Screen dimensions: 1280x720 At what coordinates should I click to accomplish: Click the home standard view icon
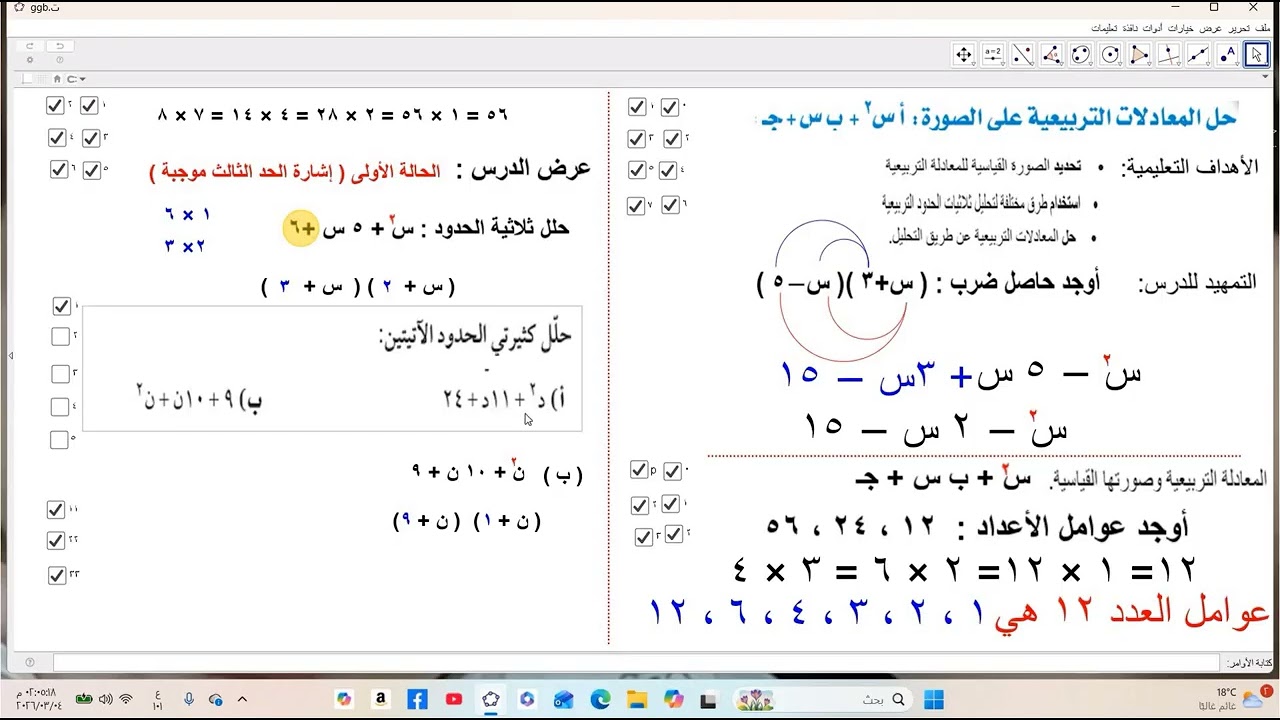tap(57, 79)
